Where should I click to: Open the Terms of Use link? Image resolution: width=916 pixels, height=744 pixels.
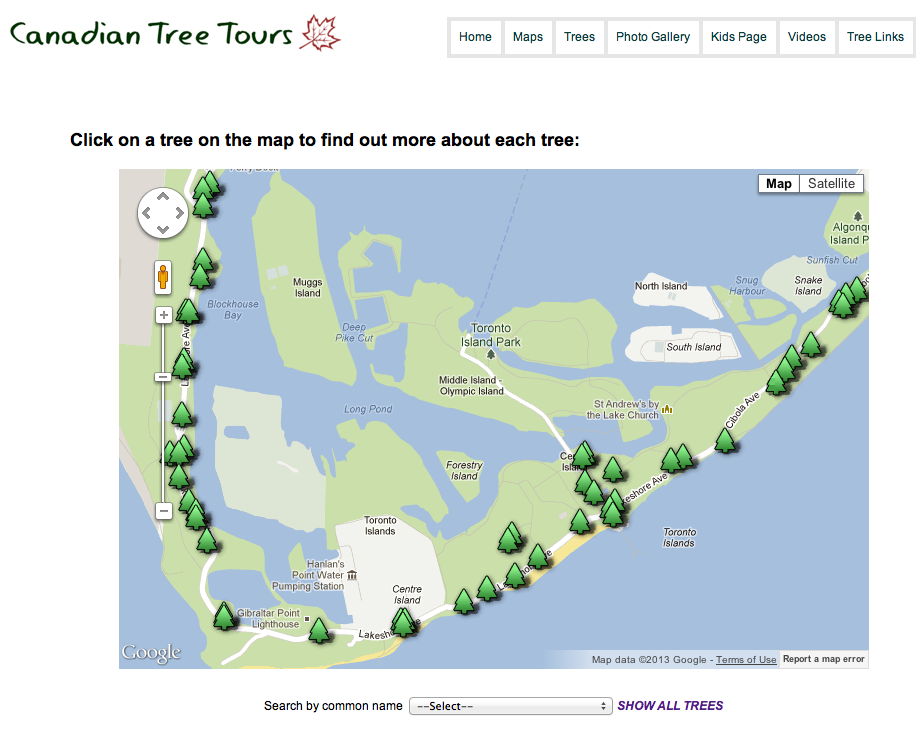[746, 659]
